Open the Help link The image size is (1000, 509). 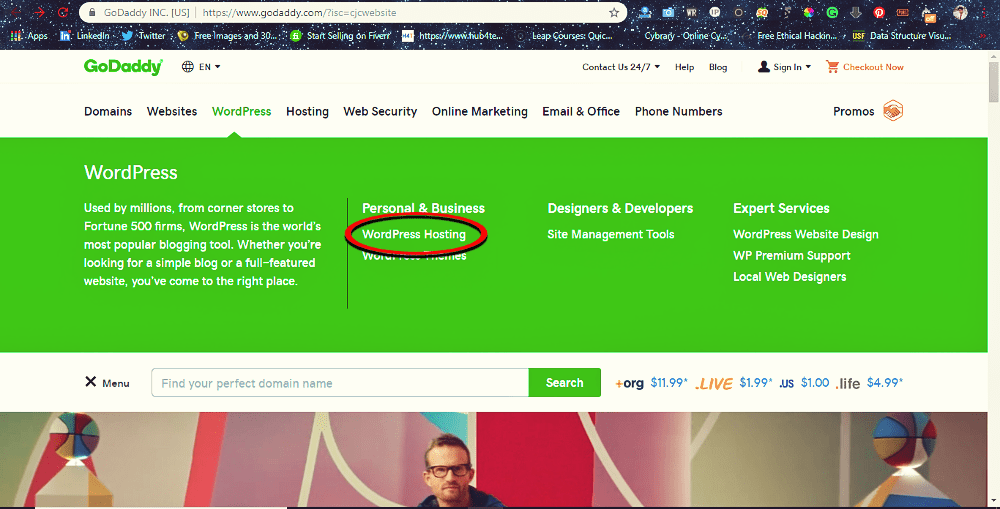point(684,67)
